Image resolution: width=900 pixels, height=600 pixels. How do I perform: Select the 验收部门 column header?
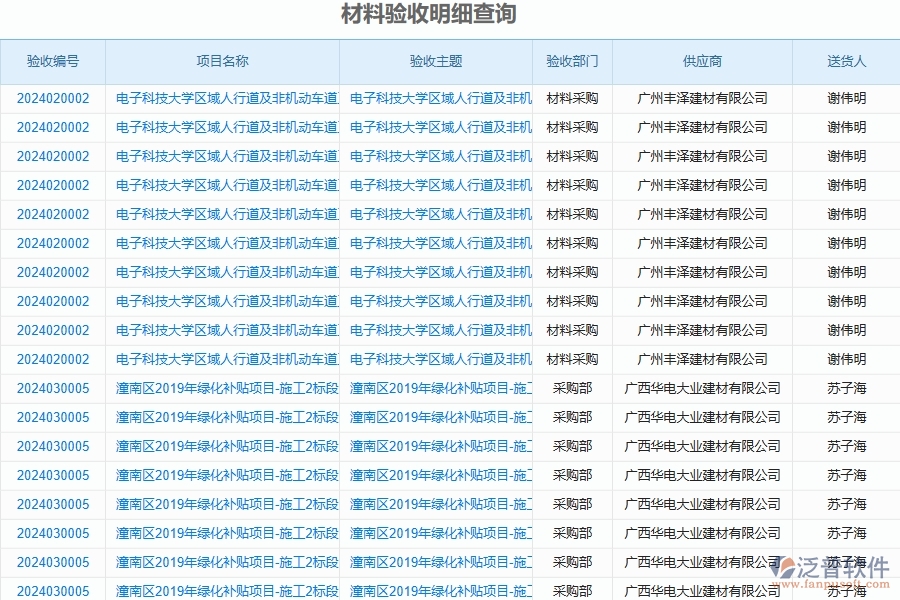(571, 61)
